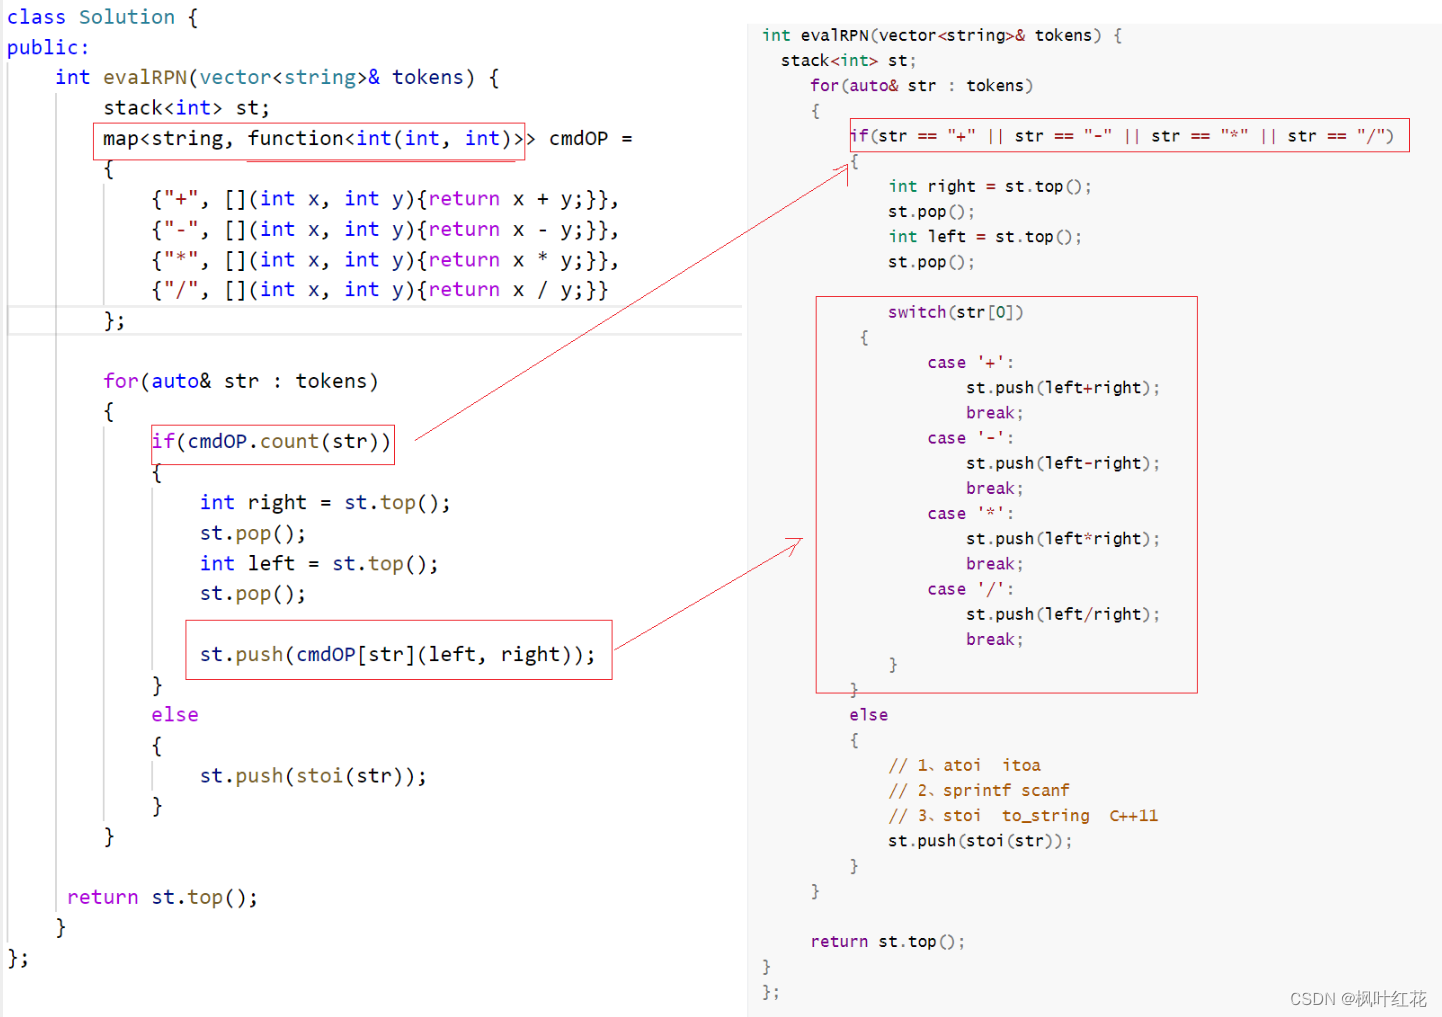The width and height of the screenshot is (1442, 1017).
Task: Click the highlighted operator string comparison condition box
Action: point(1127,135)
